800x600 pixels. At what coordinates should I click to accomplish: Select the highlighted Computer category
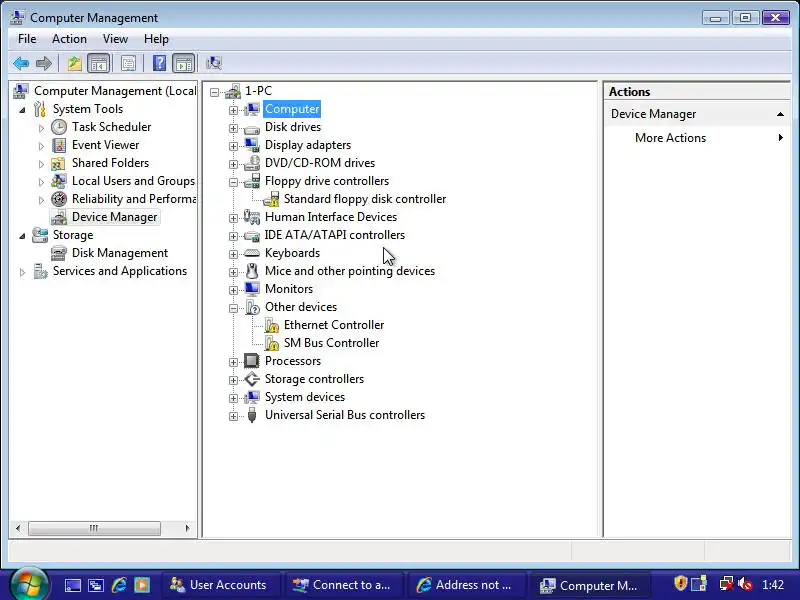(292, 109)
